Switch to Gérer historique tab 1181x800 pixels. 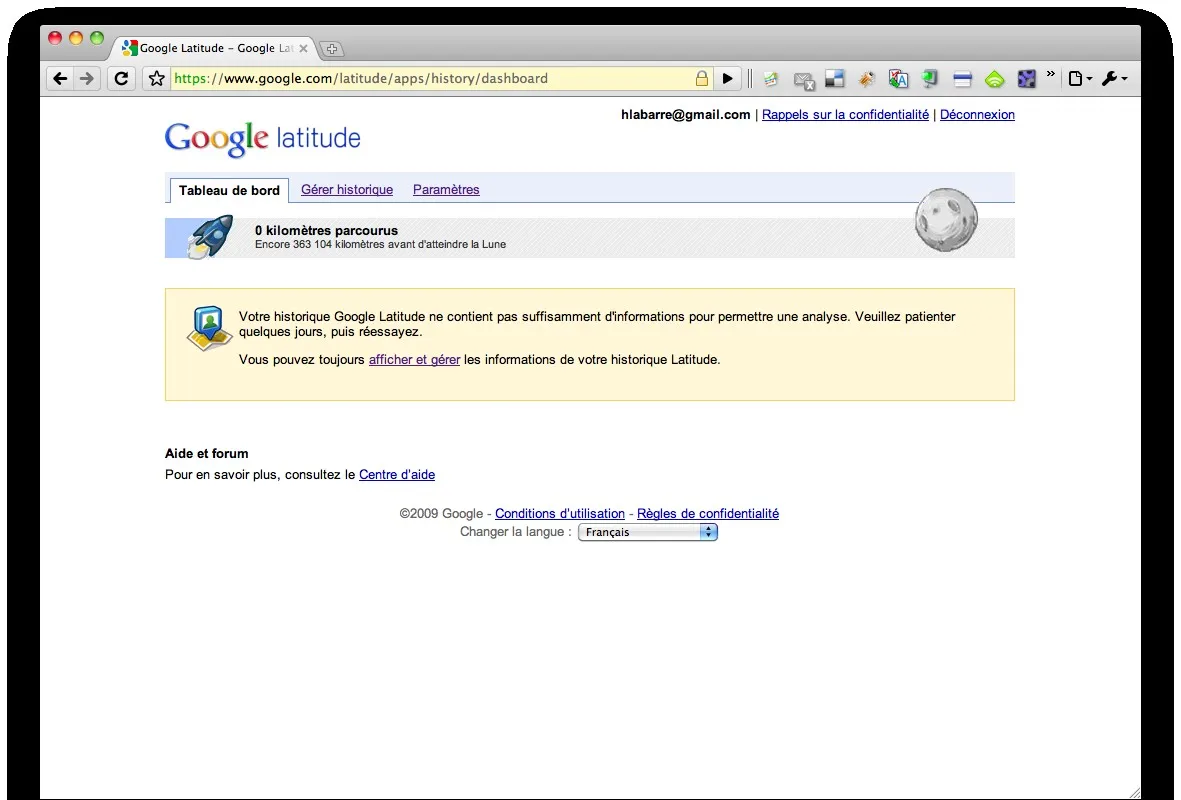(346, 190)
